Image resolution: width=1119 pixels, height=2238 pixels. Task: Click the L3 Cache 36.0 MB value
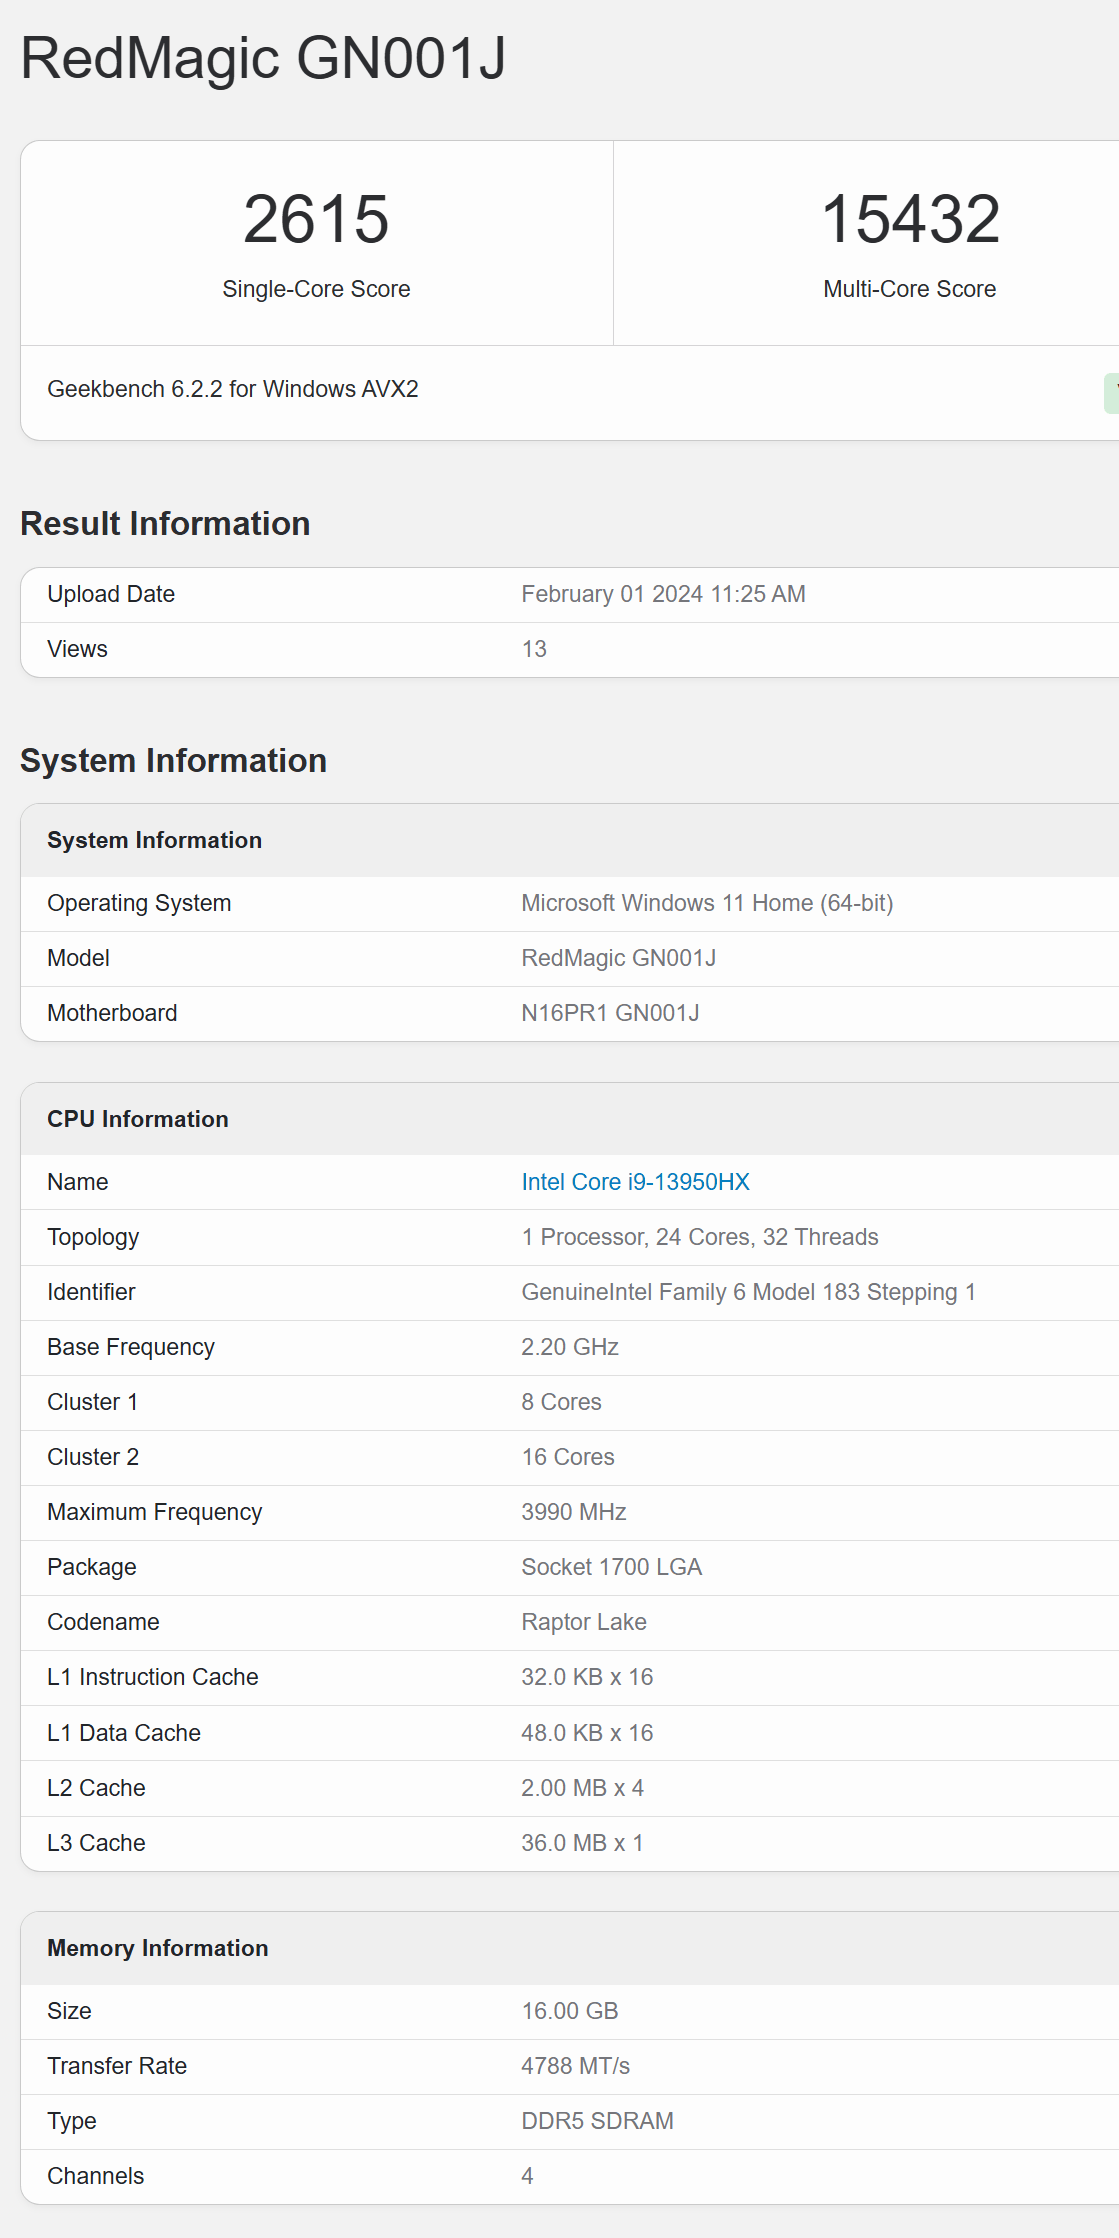coord(582,1843)
